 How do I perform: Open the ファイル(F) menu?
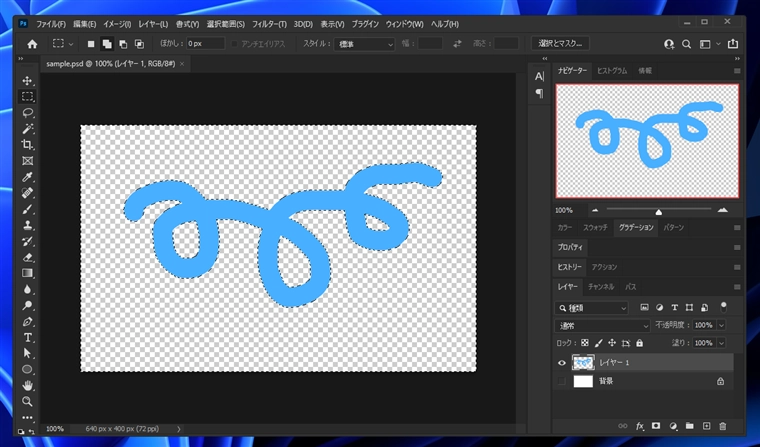tap(51, 24)
